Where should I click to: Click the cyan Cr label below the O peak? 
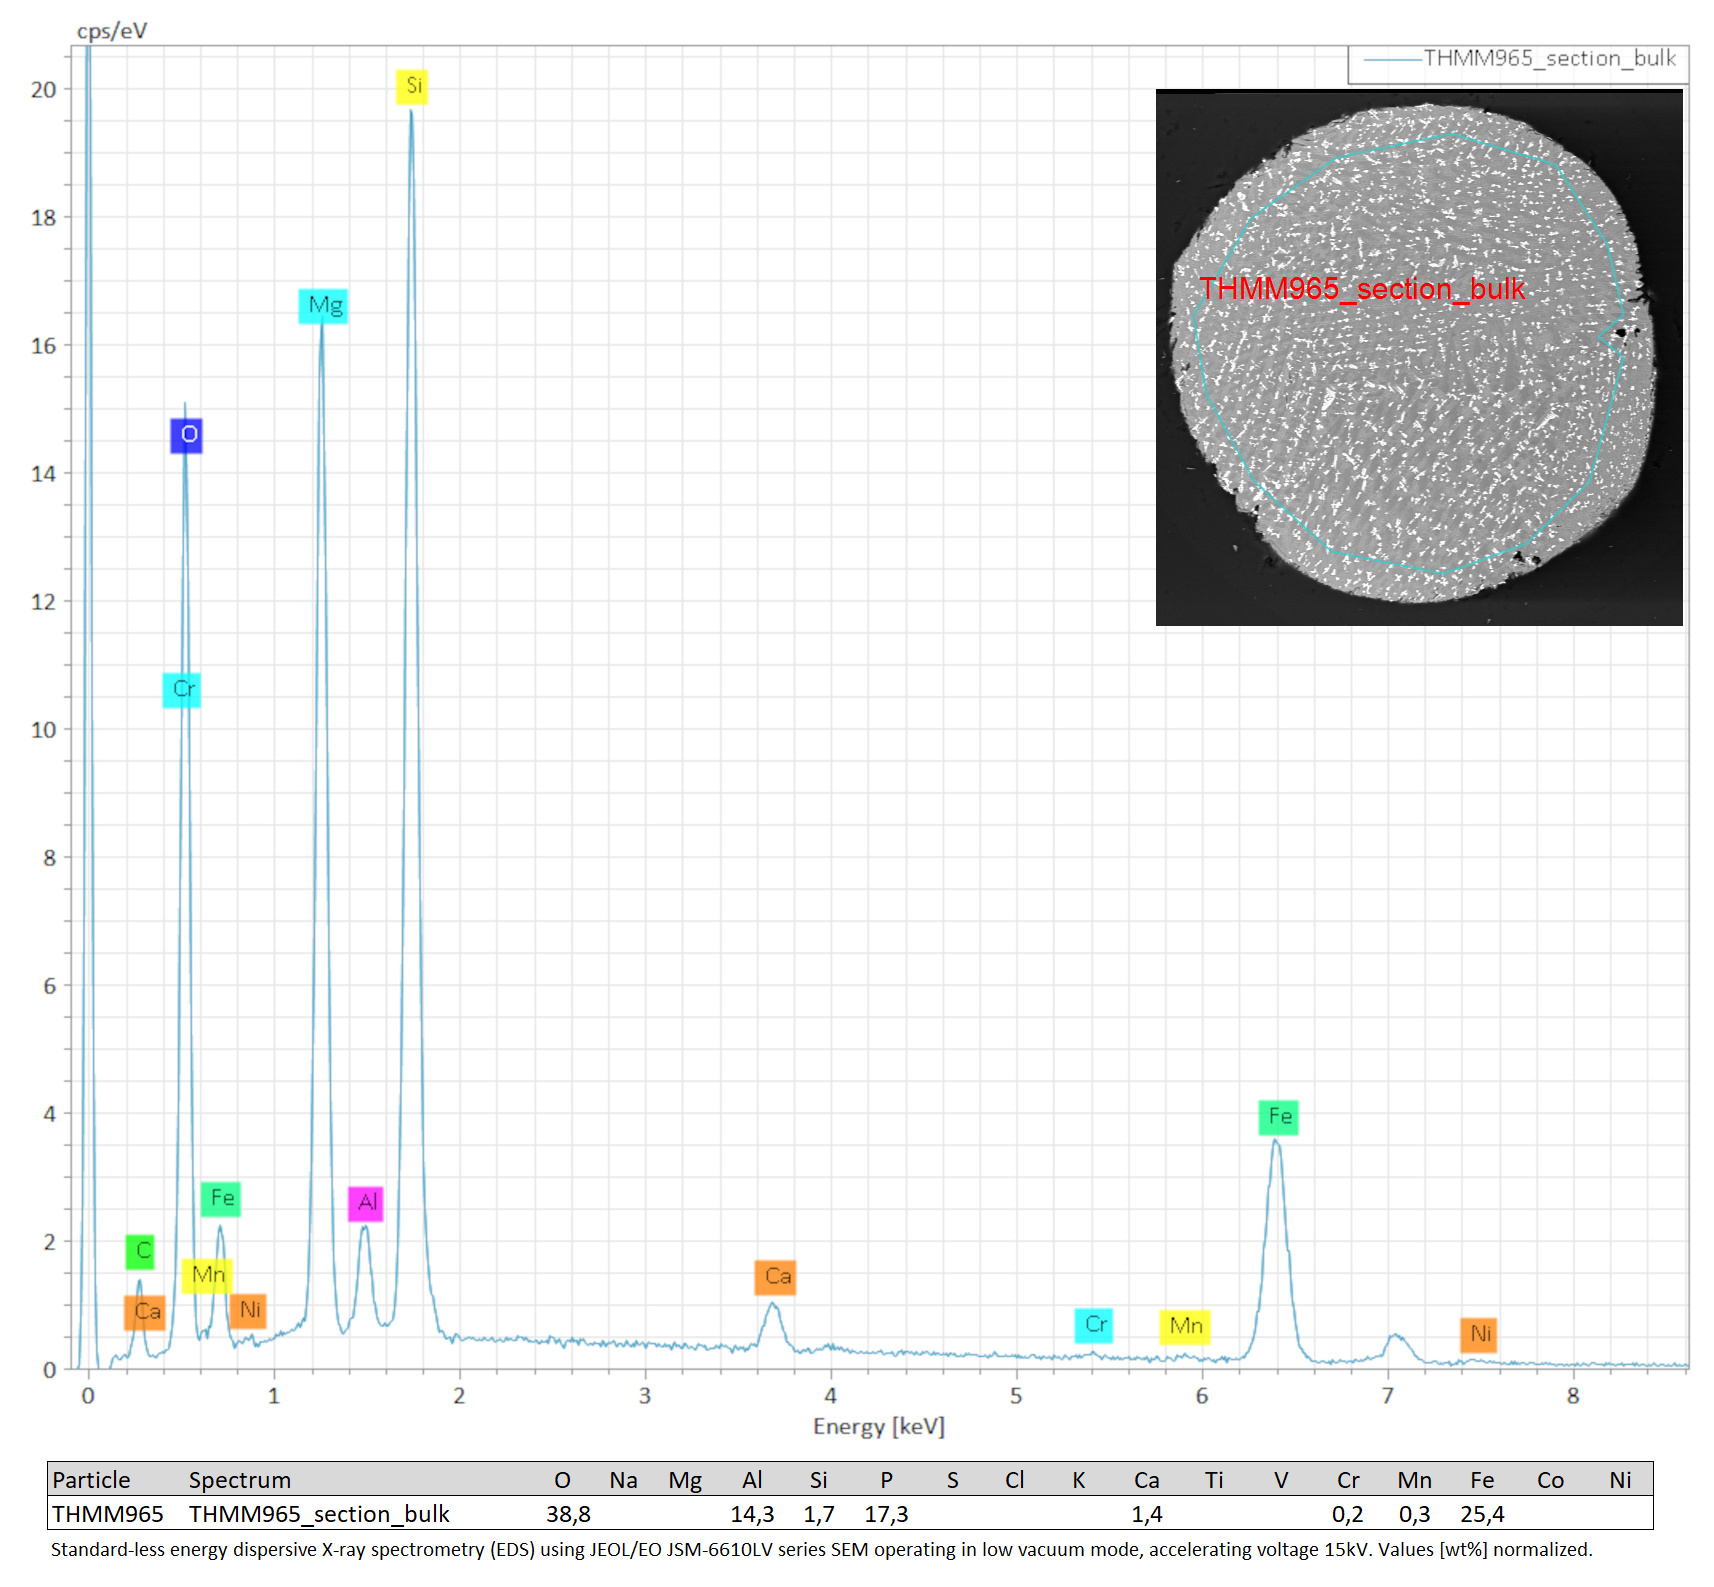tap(182, 690)
